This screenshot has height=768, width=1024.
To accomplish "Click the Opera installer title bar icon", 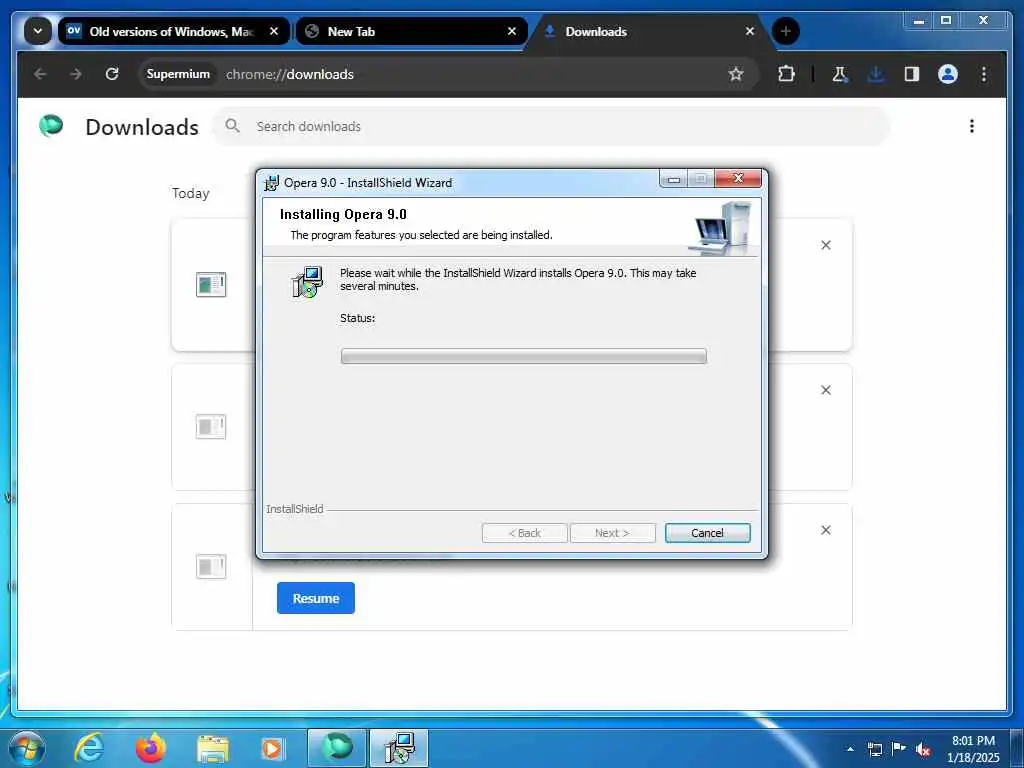I will coord(272,183).
